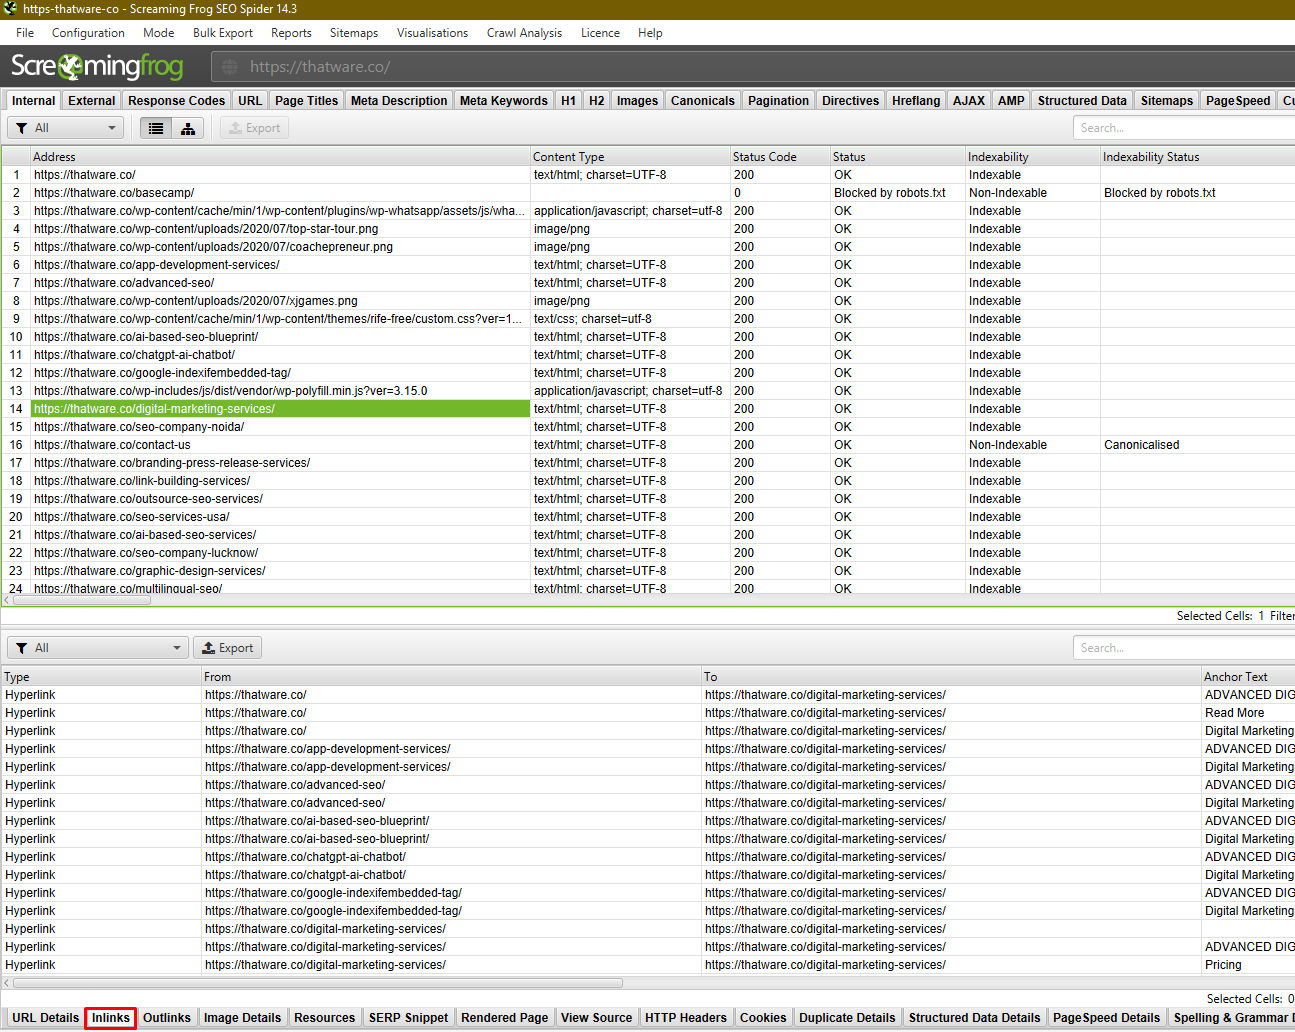Viewport: 1295px width, 1032px height.
Task: Open the Bulk Export menu
Action: pyautogui.click(x=223, y=33)
